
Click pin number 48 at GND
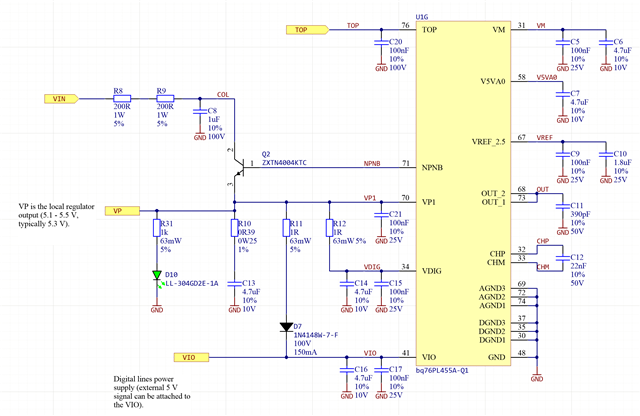pyautogui.click(x=522, y=353)
